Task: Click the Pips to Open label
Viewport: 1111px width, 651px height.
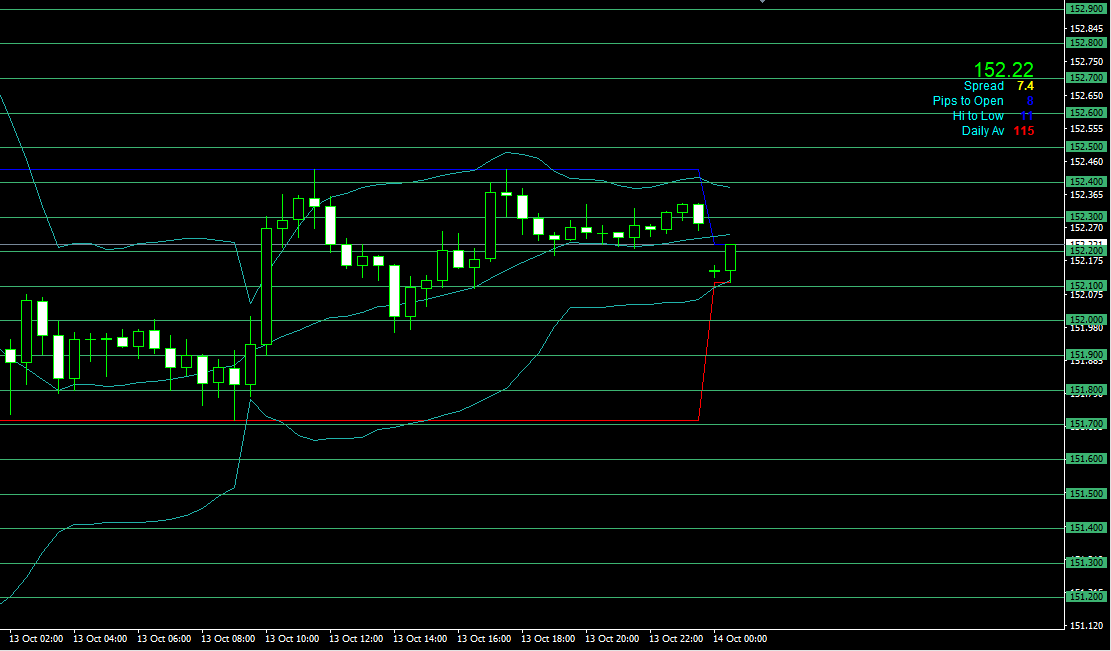Action: 967,101
